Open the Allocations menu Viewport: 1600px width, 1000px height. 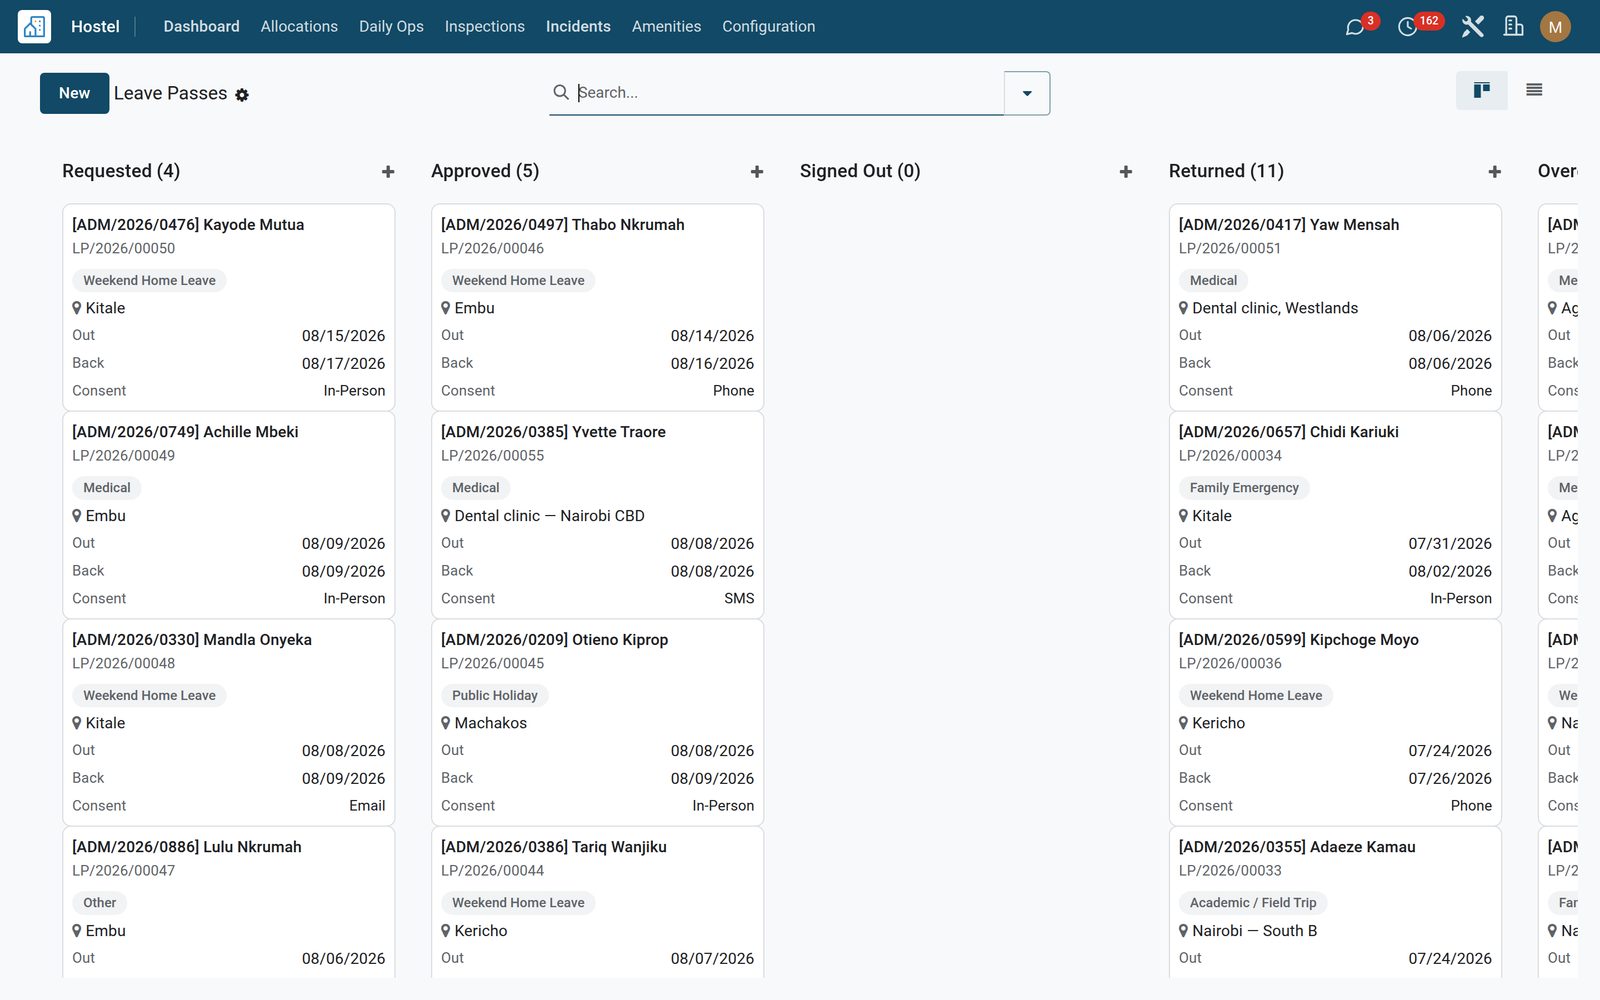(x=299, y=27)
